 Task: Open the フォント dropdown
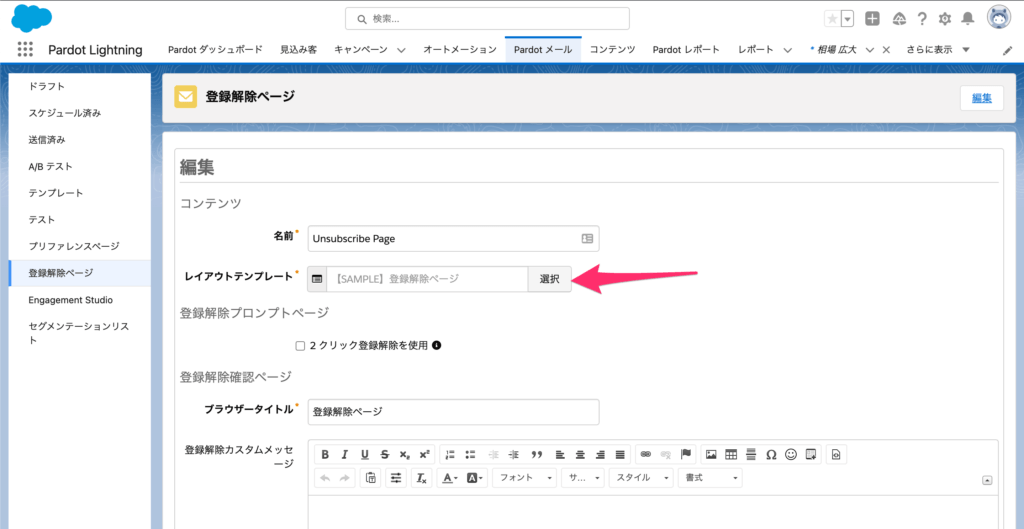[524, 478]
